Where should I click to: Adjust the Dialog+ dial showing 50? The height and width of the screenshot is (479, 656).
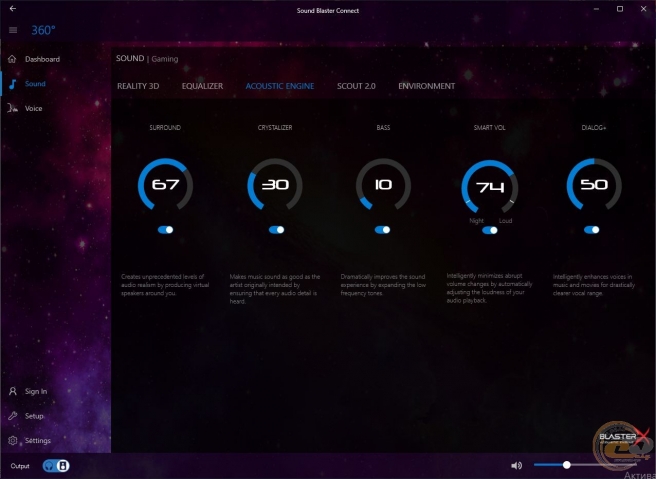click(x=594, y=184)
